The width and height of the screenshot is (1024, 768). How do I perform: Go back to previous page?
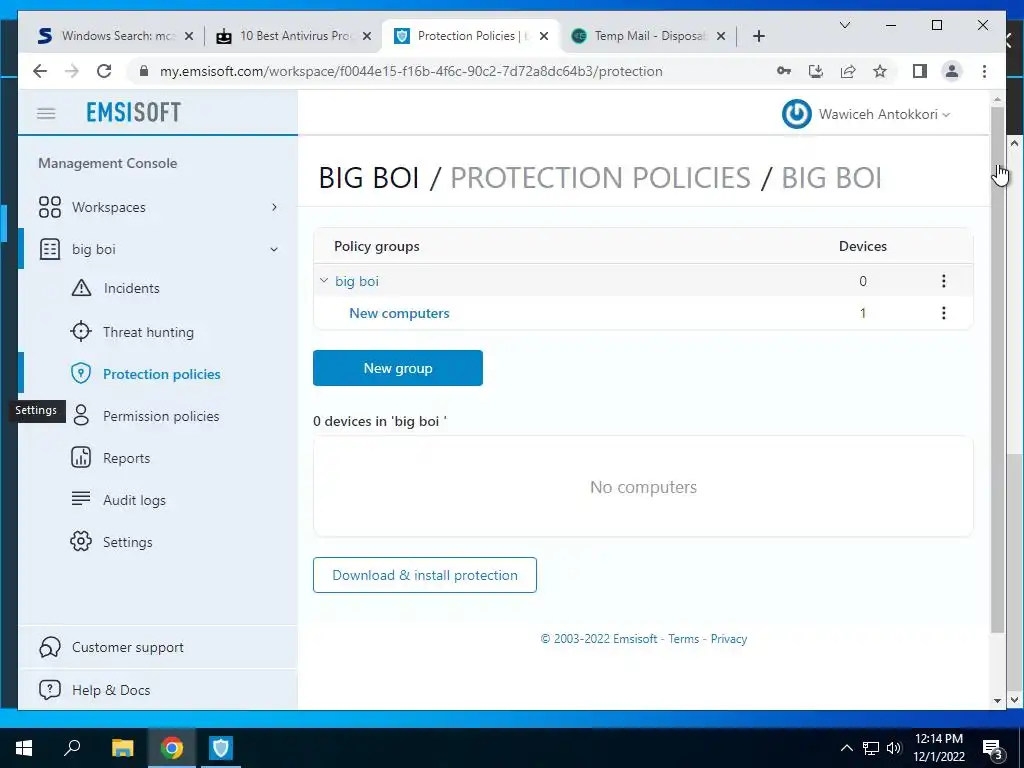click(x=40, y=71)
